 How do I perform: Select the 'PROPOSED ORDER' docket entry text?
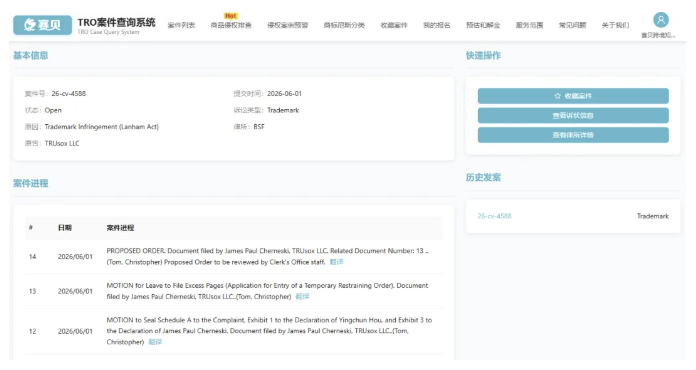pyautogui.click(x=267, y=256)
